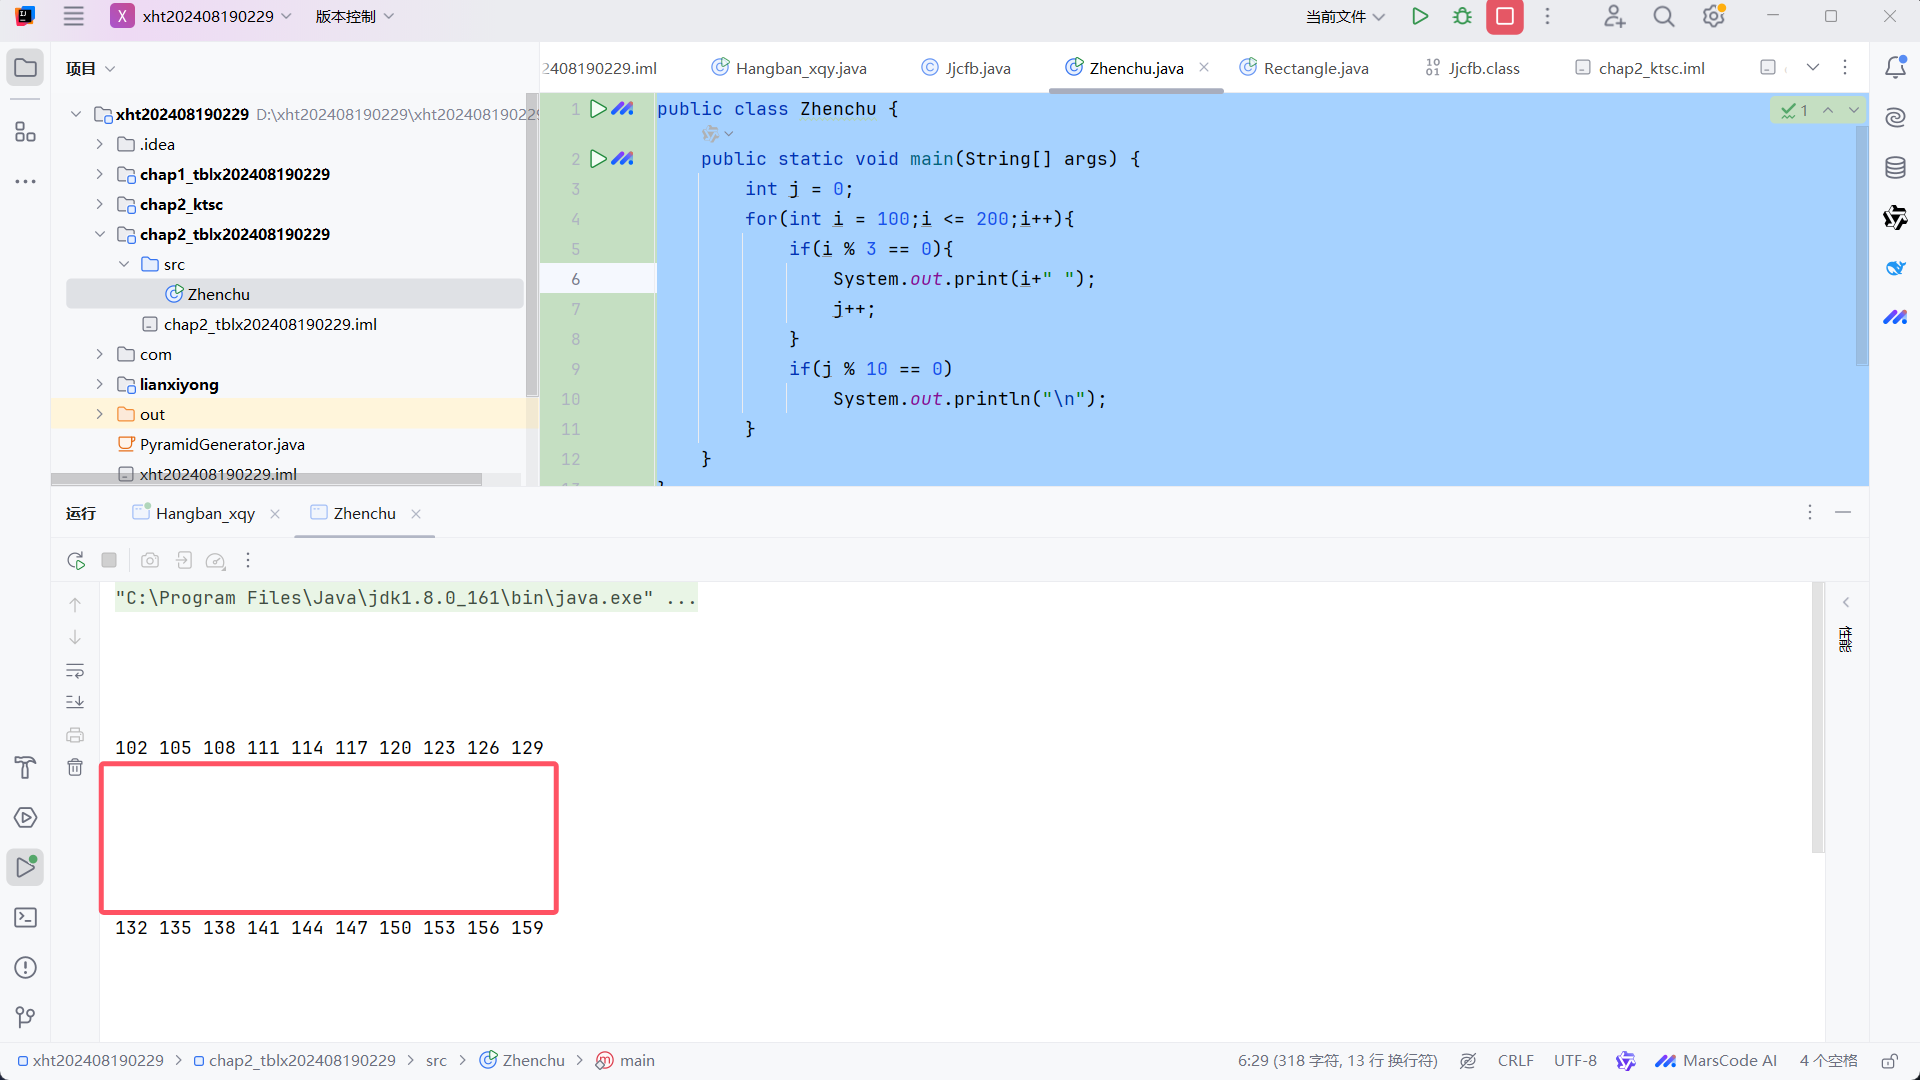Open the Project tool window folder icon

[26, 68]
